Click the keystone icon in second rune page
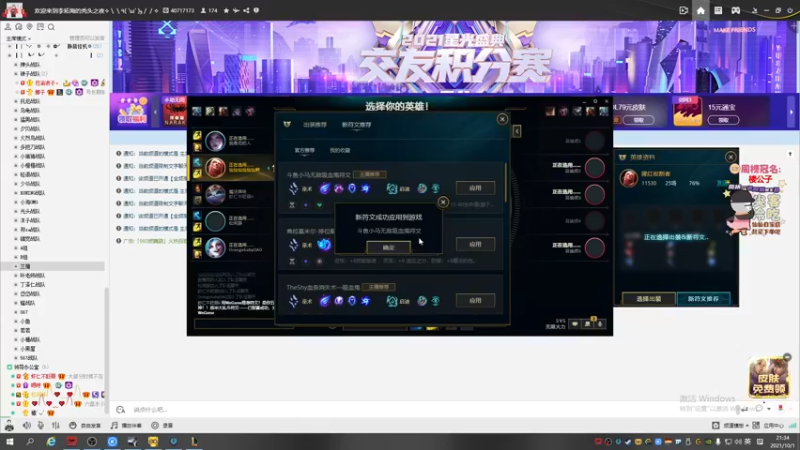The width and height of the screenshot is (800, 450). coord(324,244)
